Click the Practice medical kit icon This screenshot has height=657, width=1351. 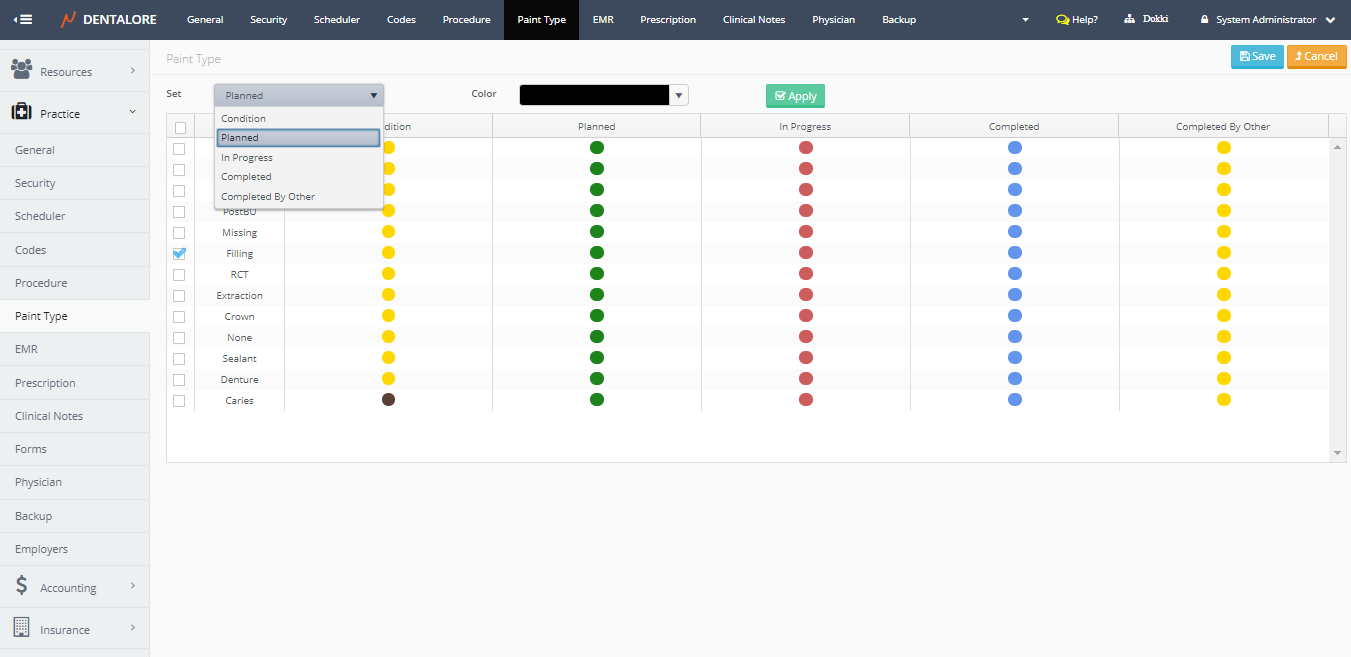coord(21,112)
